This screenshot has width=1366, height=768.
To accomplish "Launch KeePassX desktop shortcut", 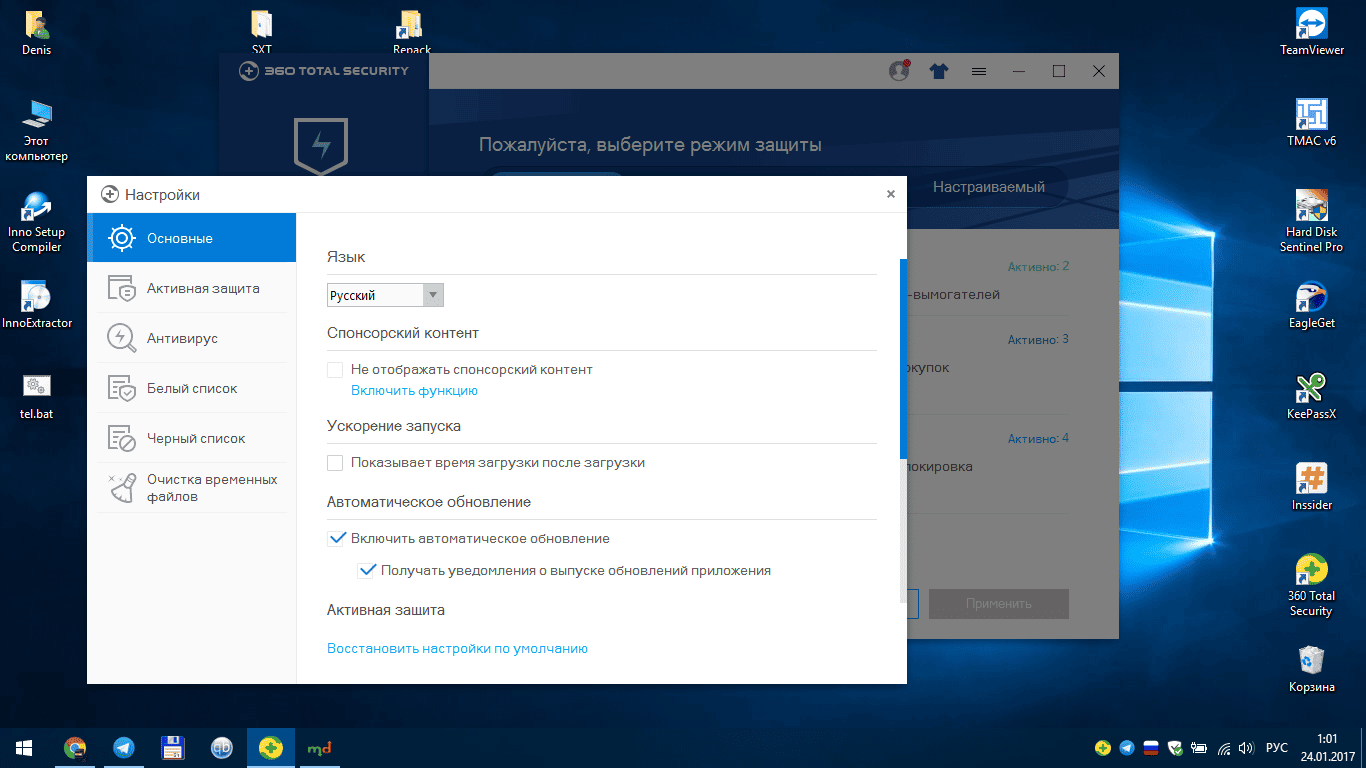I will click(1311, 396).
